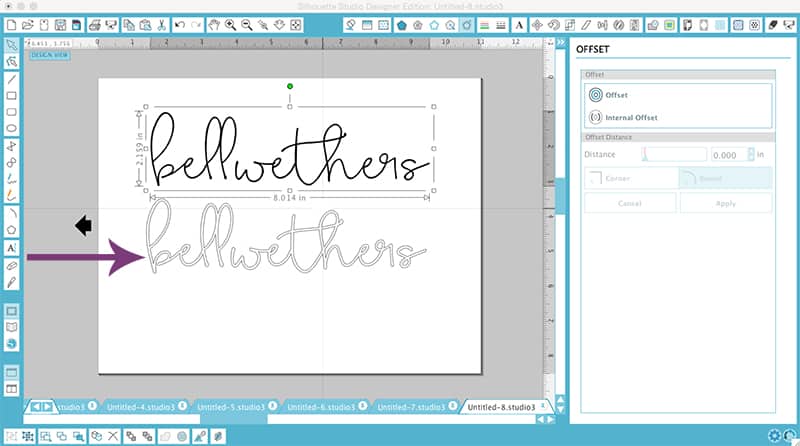Click the horizontal scrollbar below the canvas
The width and height of the screenshot is (800, 446).
coord(234,419)
